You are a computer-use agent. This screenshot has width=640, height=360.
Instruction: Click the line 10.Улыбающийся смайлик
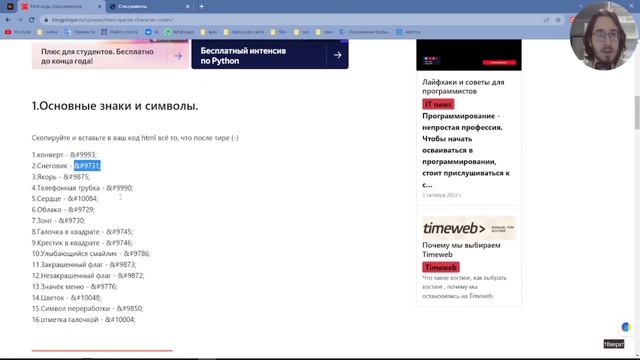pyautogui.click(x=91, y=253)
